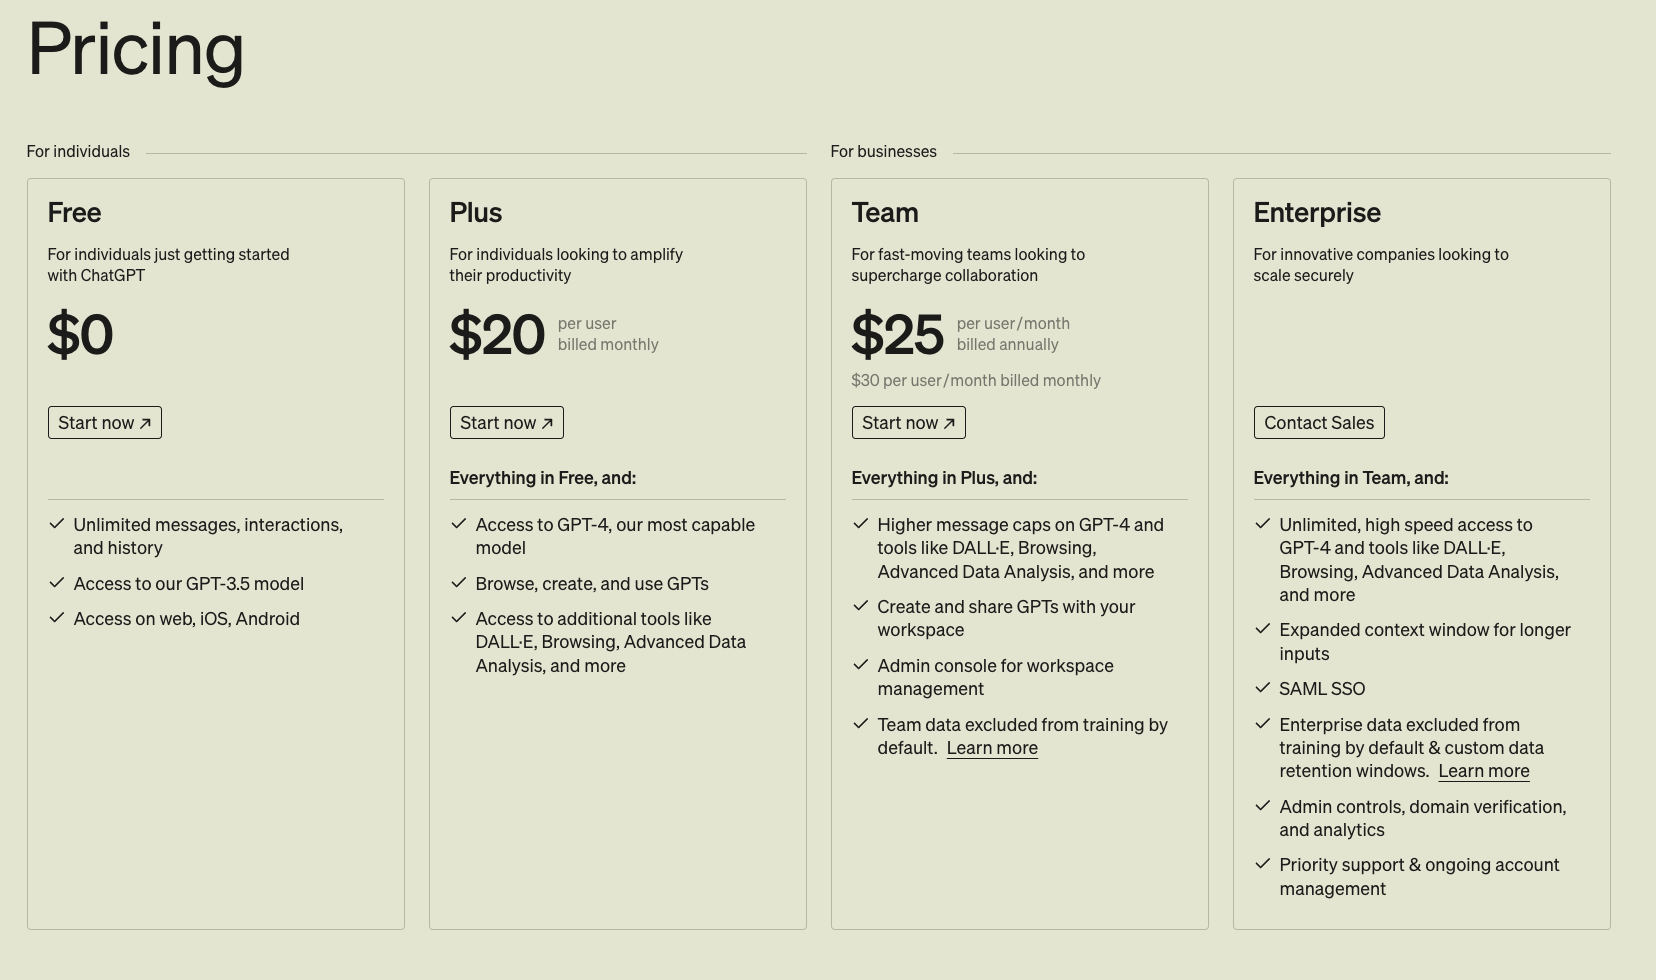Click the arrow icon in Plus plan's Start now
The width and height of the screenshot is (1656, 980).
(547, 423)
